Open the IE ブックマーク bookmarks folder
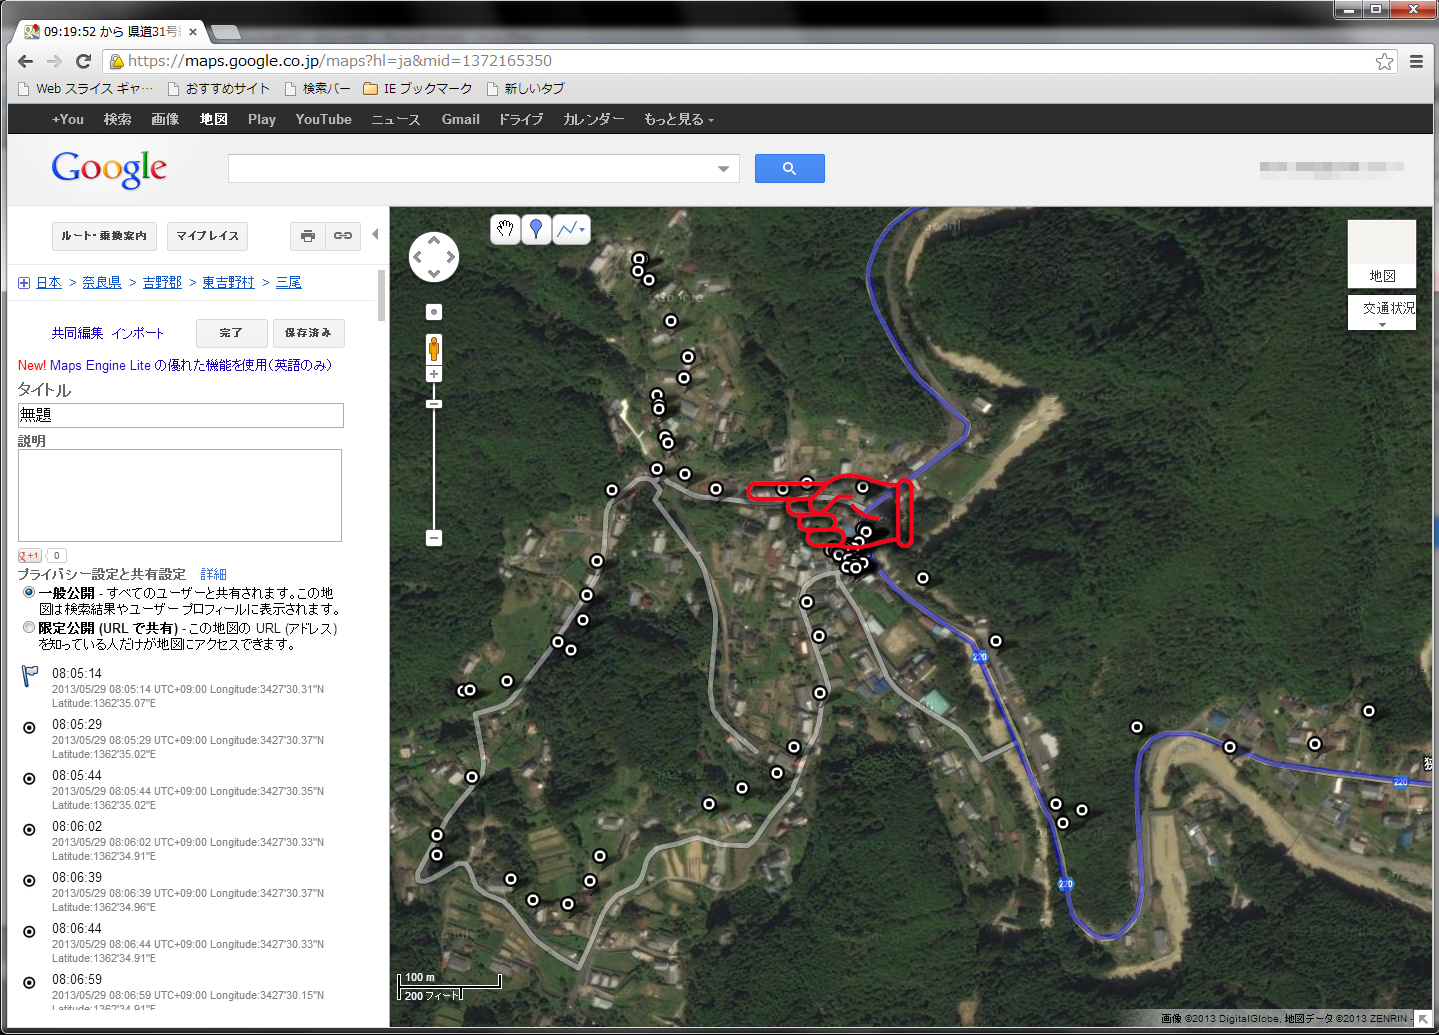The height and width of the screenshot is (1035, 1439). tap(417, 88)
